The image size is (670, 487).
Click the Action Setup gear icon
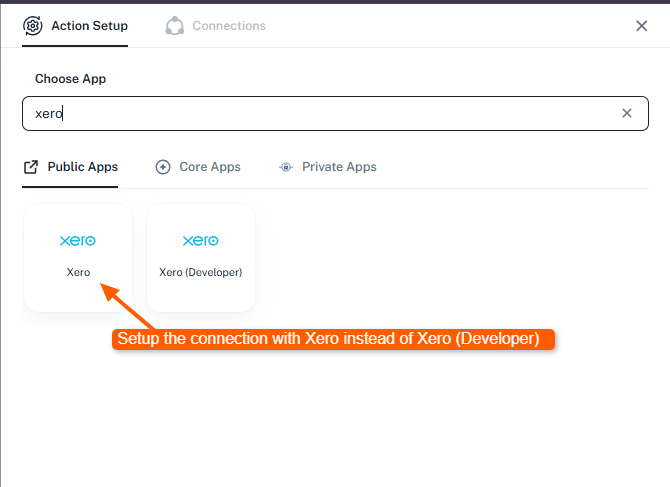pos(32,26)
